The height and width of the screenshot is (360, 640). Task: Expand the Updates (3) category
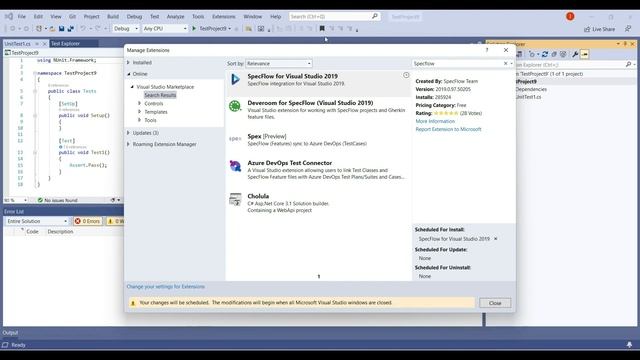click(129, 133)
